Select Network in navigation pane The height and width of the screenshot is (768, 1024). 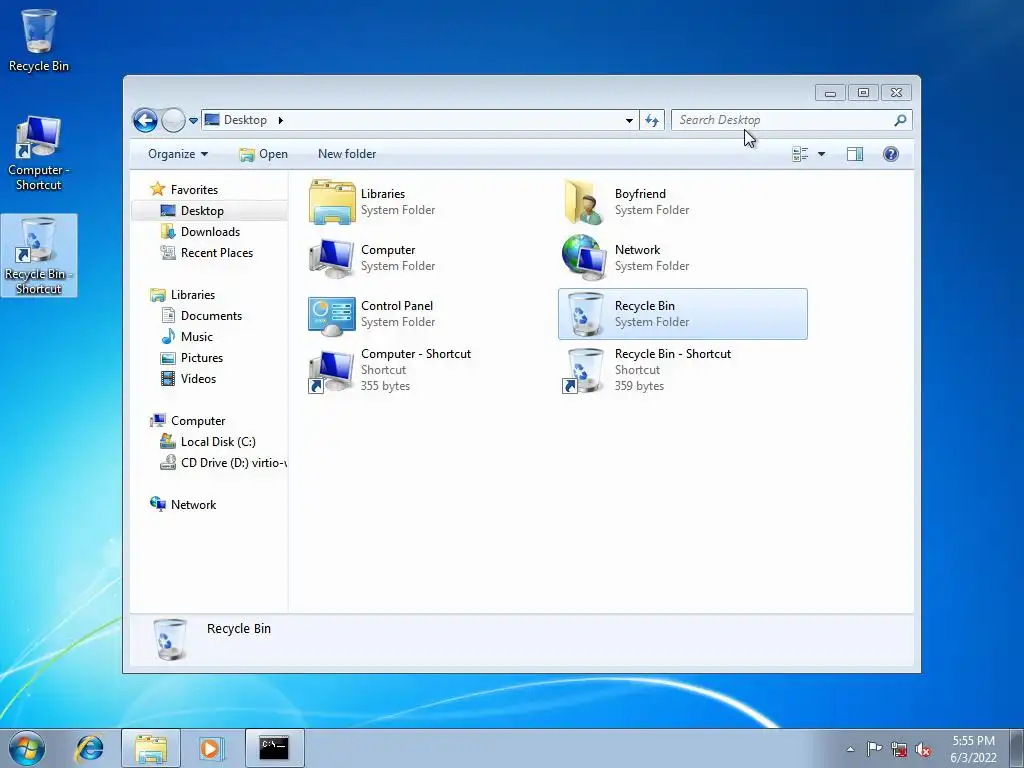tap(193, 504)
